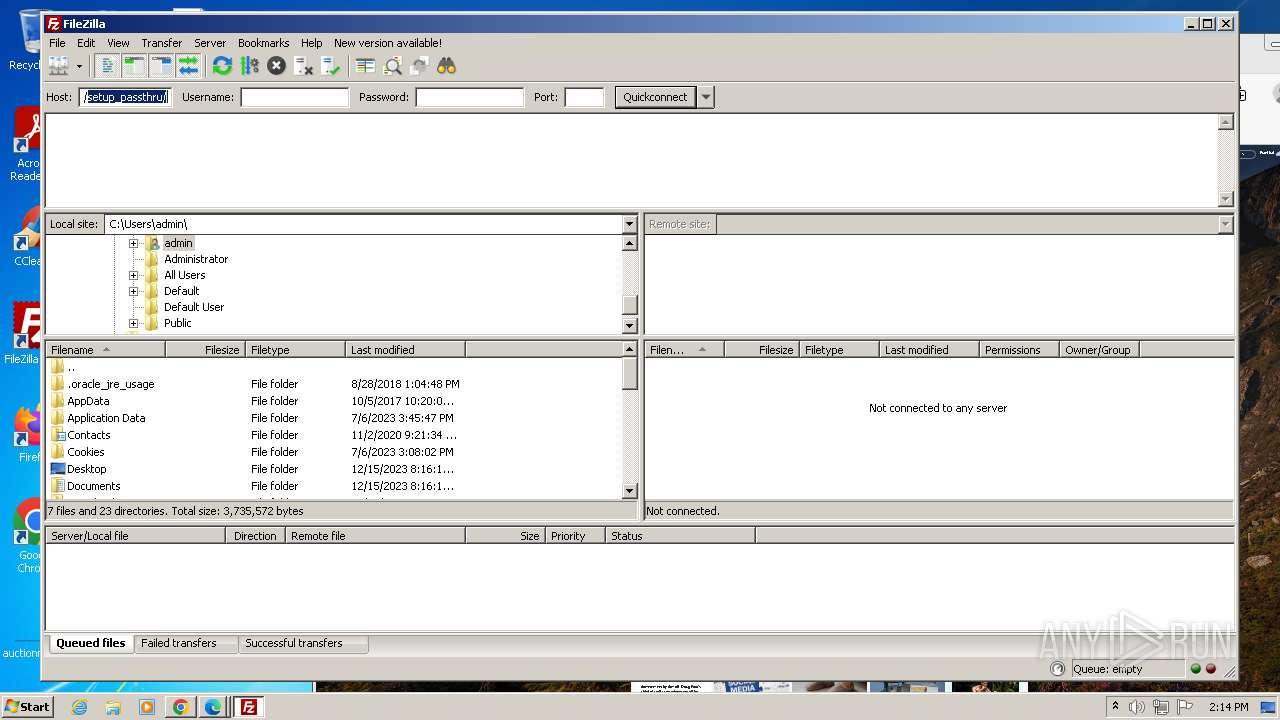Reconnect to the last server

[330, 66]
